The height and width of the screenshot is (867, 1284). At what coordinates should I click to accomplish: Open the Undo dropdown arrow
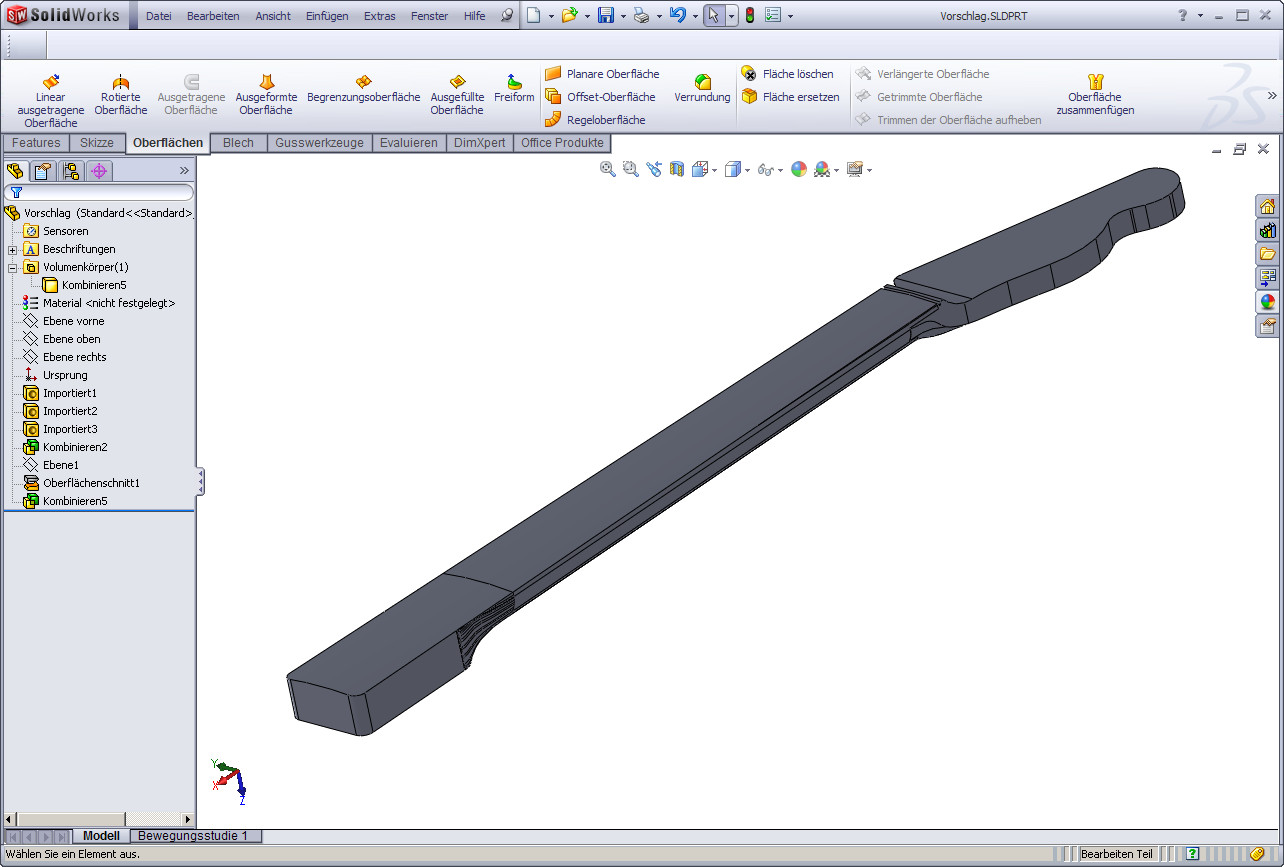click(x=694, y=17)
